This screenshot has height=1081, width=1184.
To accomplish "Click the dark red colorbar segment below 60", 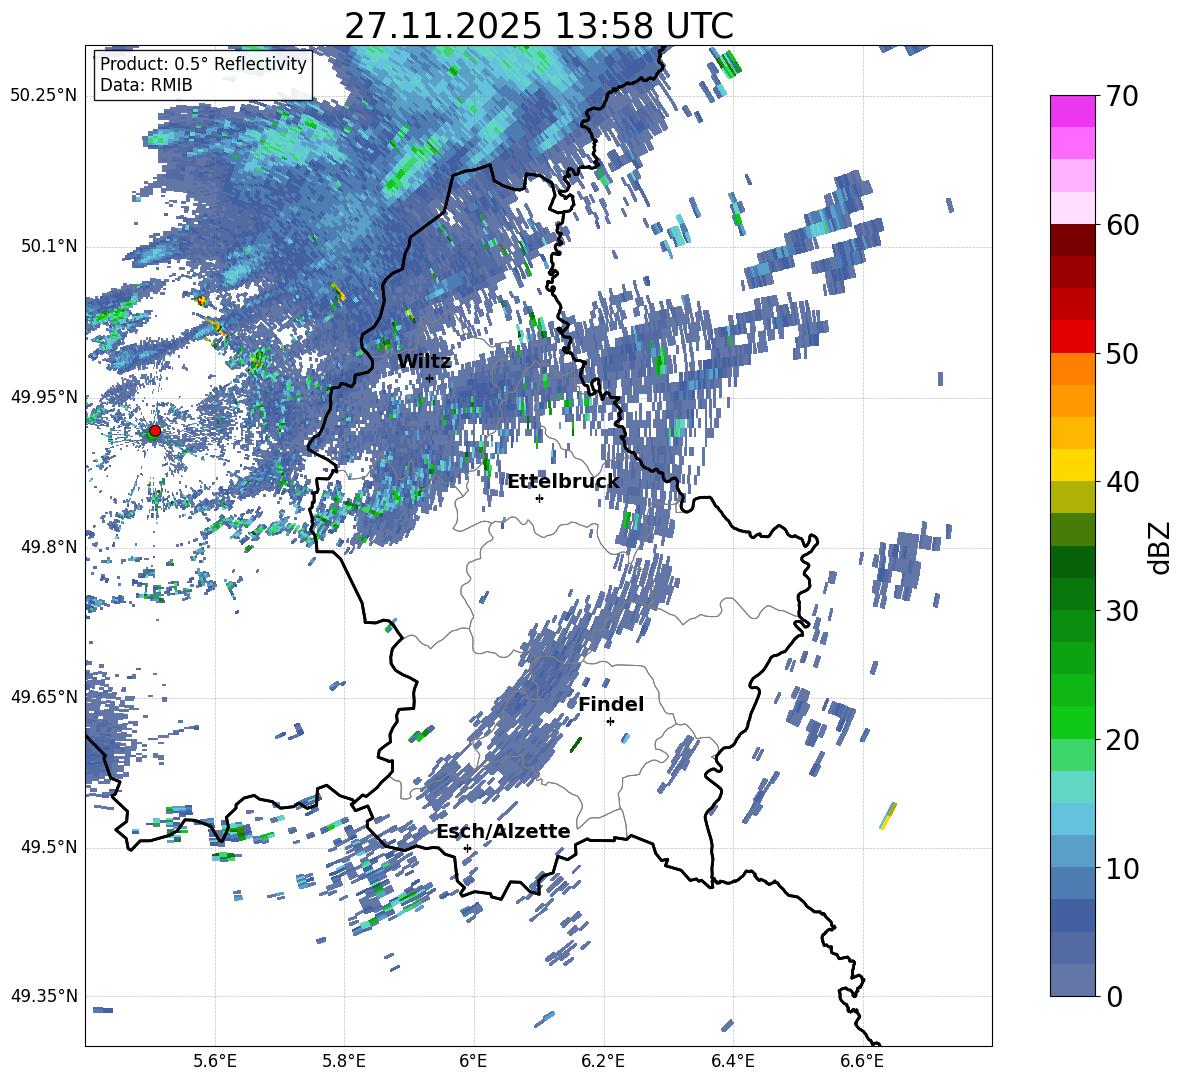I will [x=1072, y=240].
